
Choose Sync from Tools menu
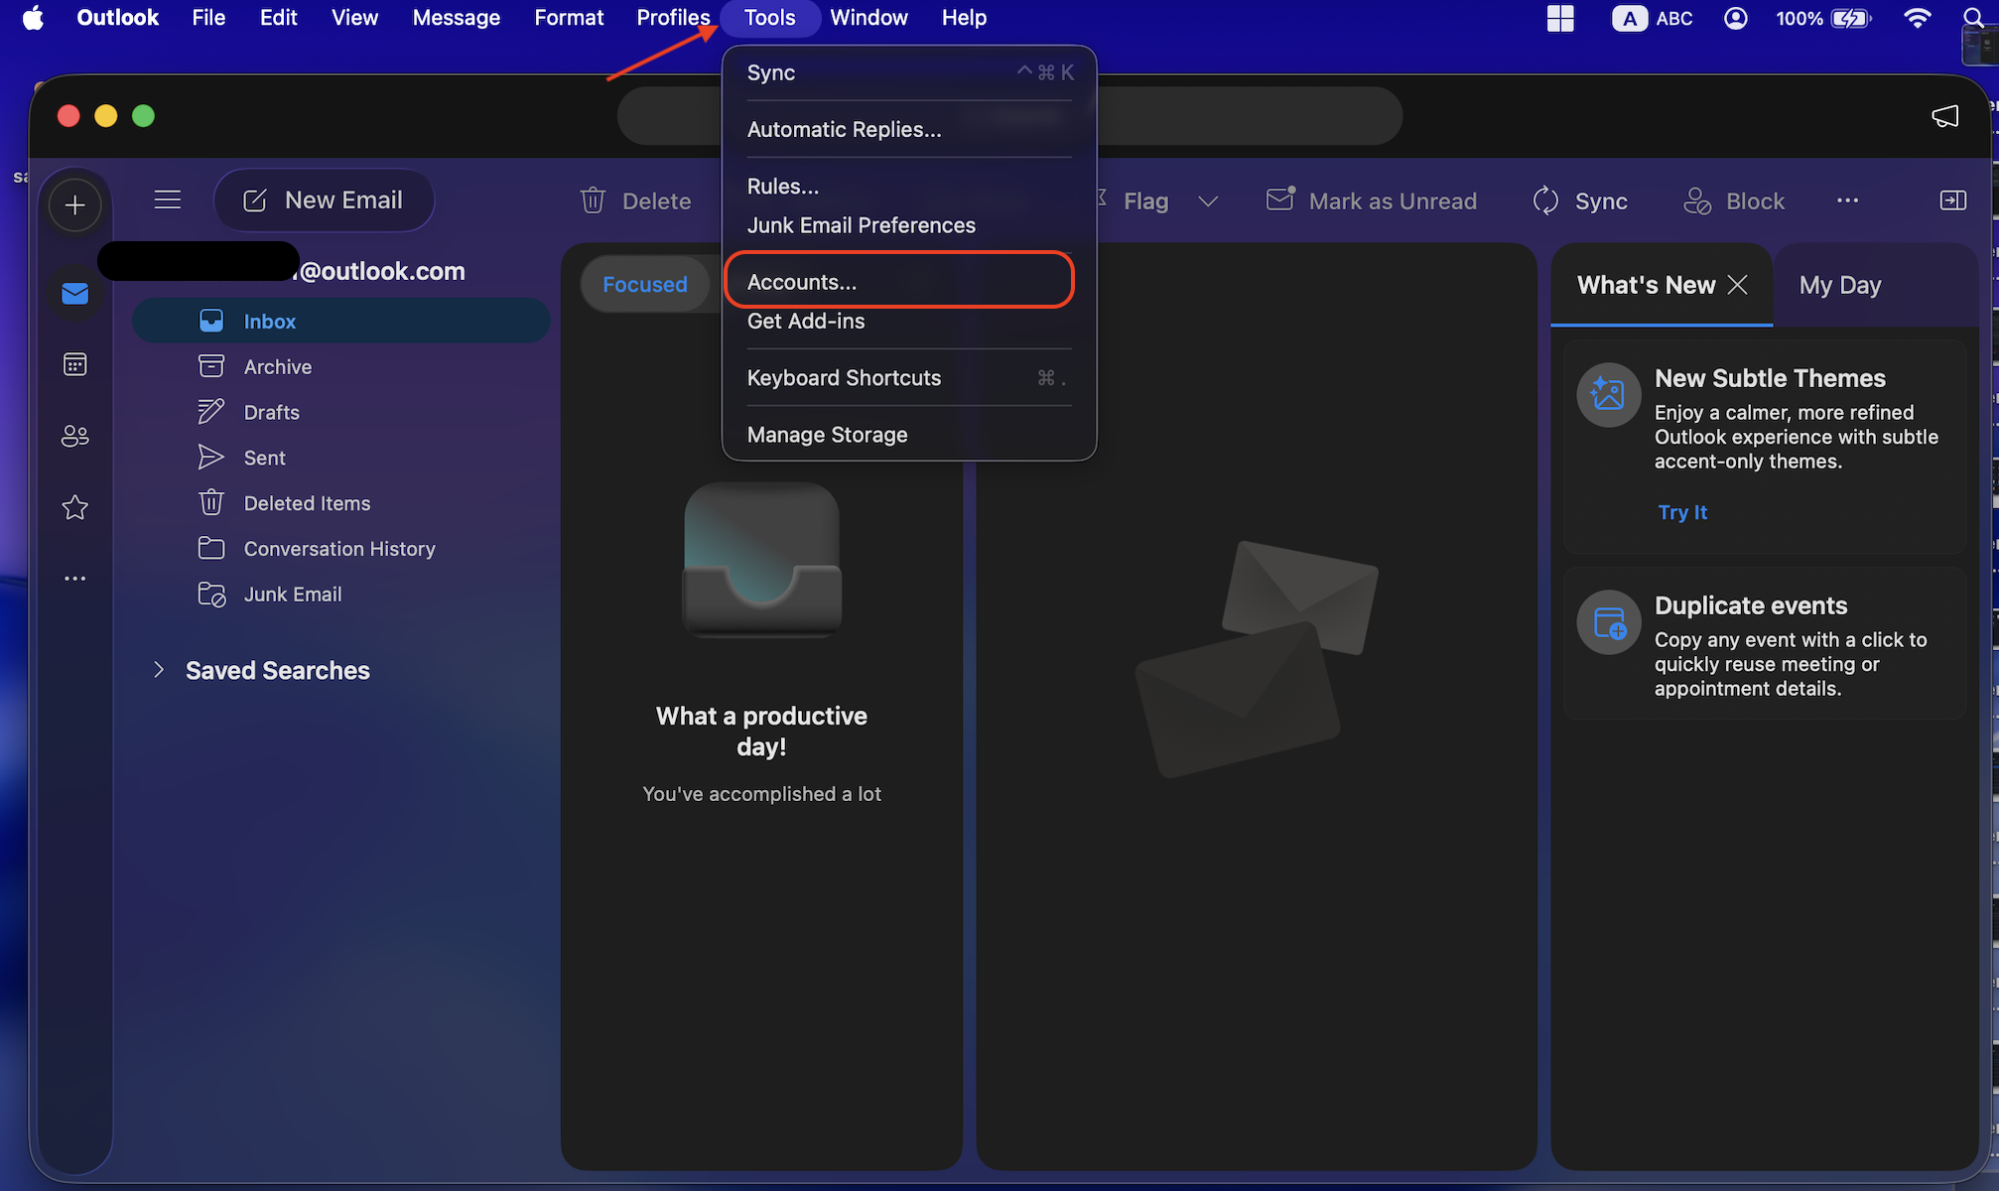click(x=909, y=73)
